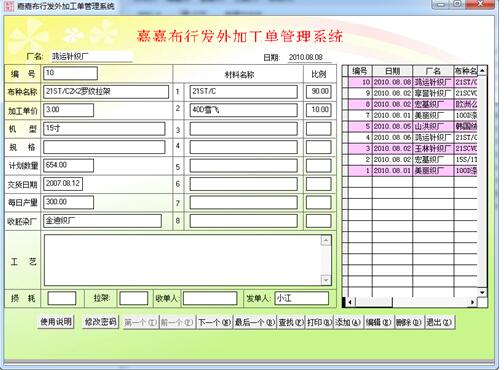Add a new order with 添加
This screenshot has width=504, height=370.
(348, 322)
